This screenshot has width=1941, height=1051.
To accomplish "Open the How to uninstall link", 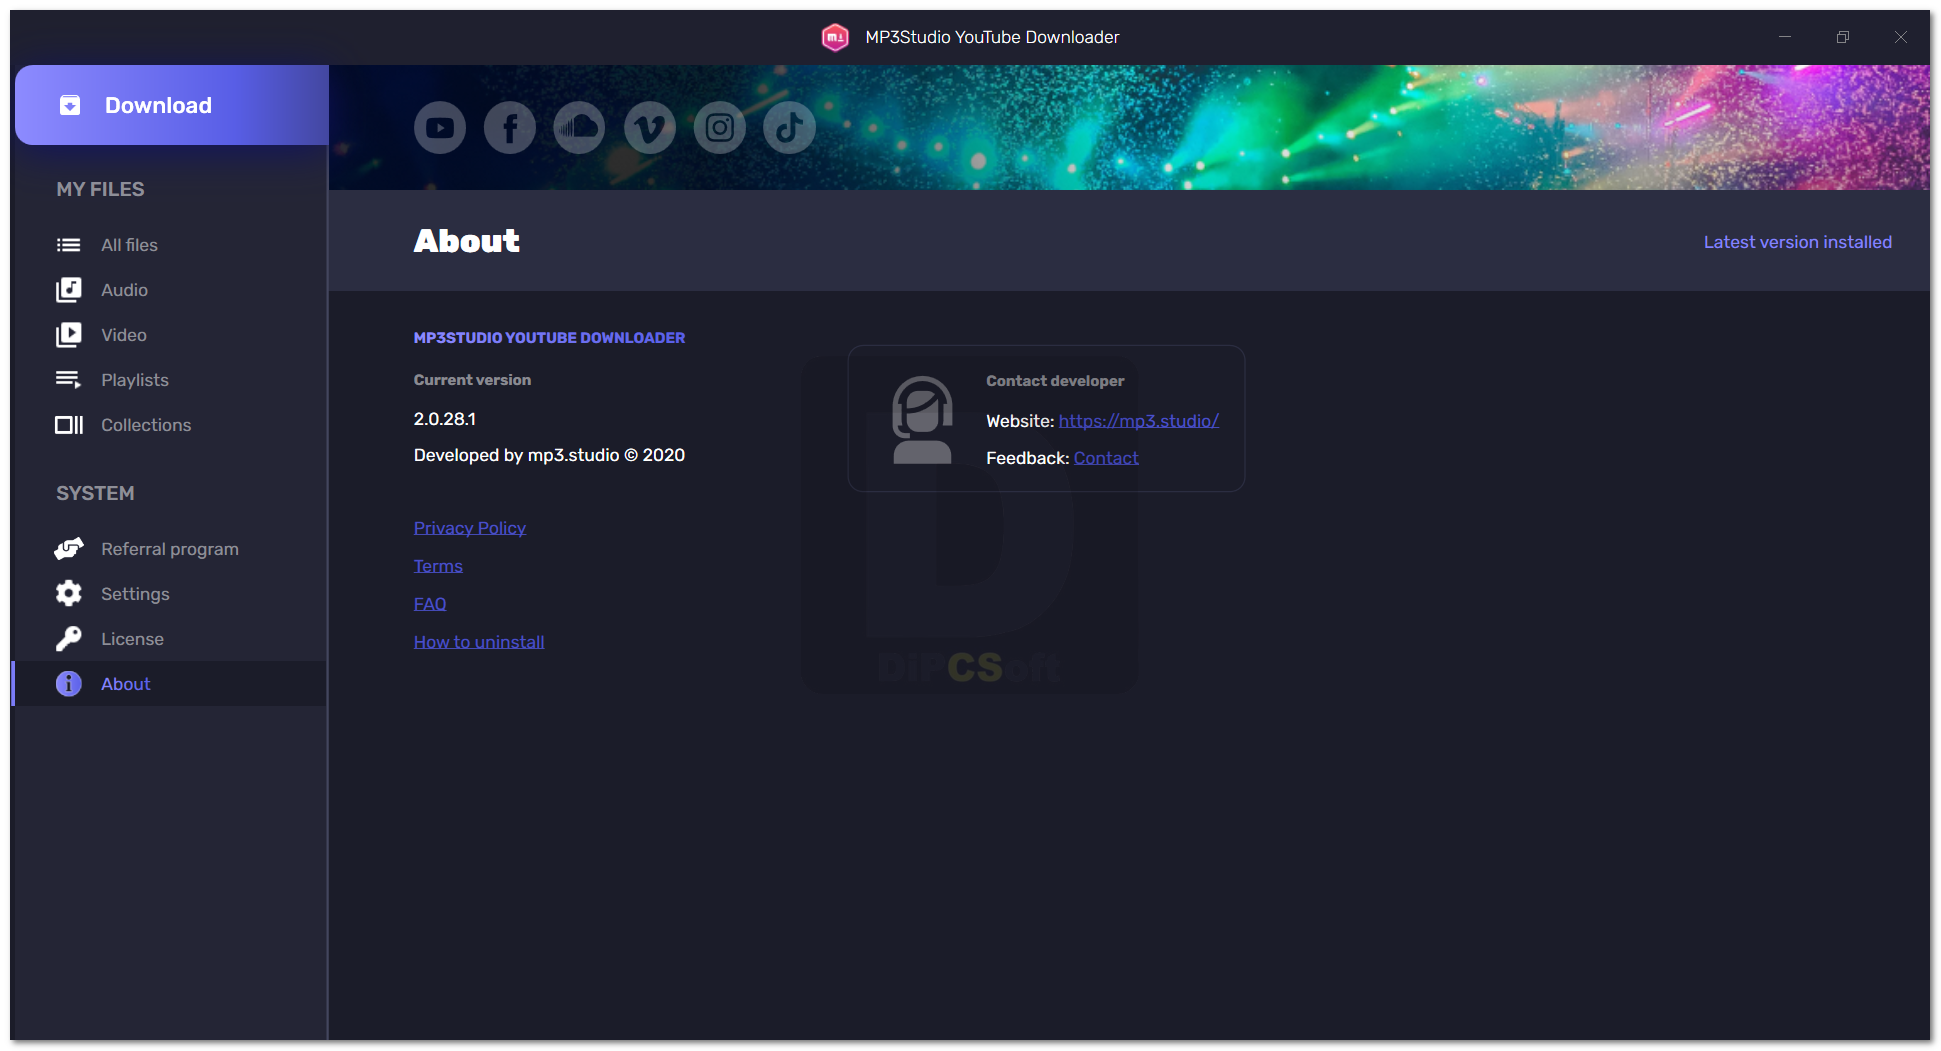I will (x=479, y=642).
